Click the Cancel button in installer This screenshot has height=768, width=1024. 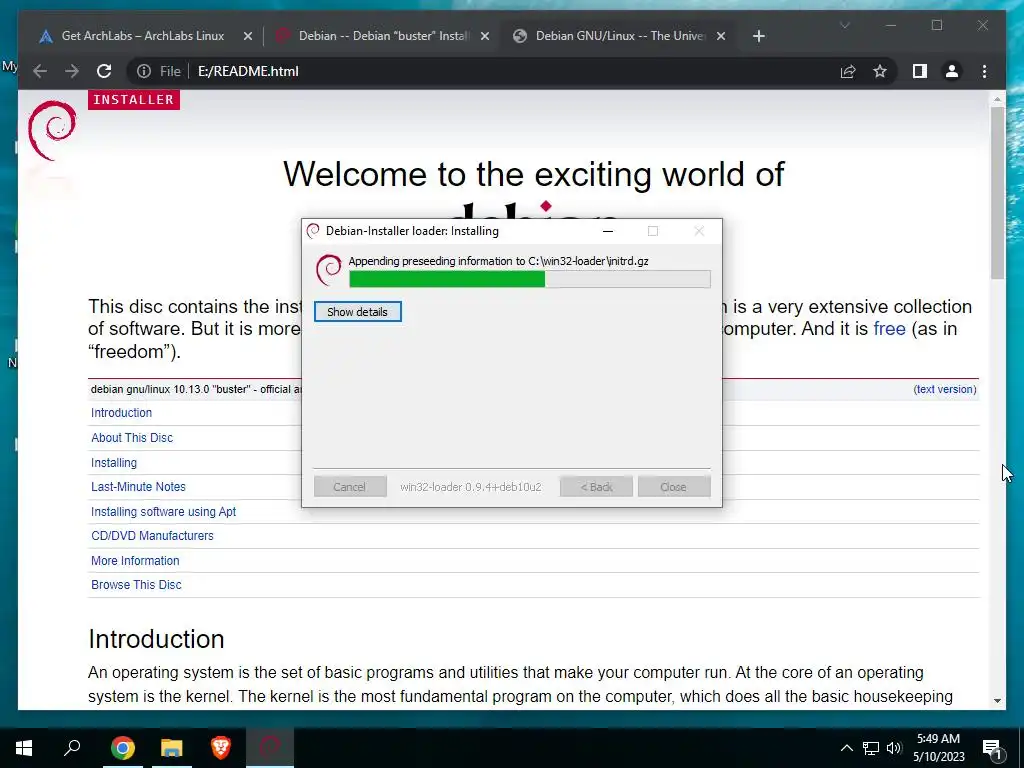coord(349,487)
